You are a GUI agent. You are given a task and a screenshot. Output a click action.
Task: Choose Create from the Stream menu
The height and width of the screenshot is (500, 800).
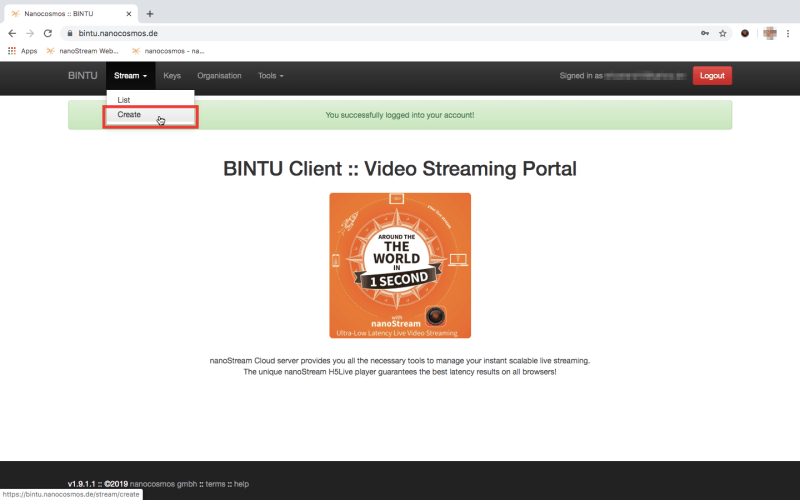tap(129, 115)
